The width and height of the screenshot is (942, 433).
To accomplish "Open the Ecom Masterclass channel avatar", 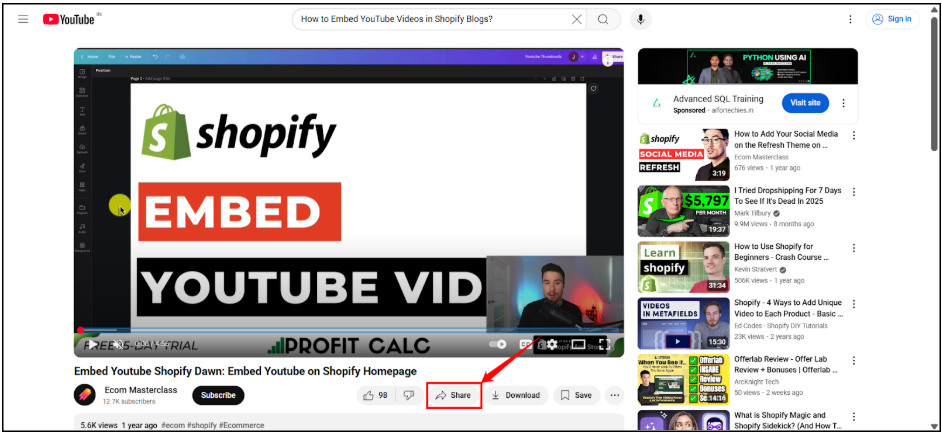I will [x=85, y=395].
